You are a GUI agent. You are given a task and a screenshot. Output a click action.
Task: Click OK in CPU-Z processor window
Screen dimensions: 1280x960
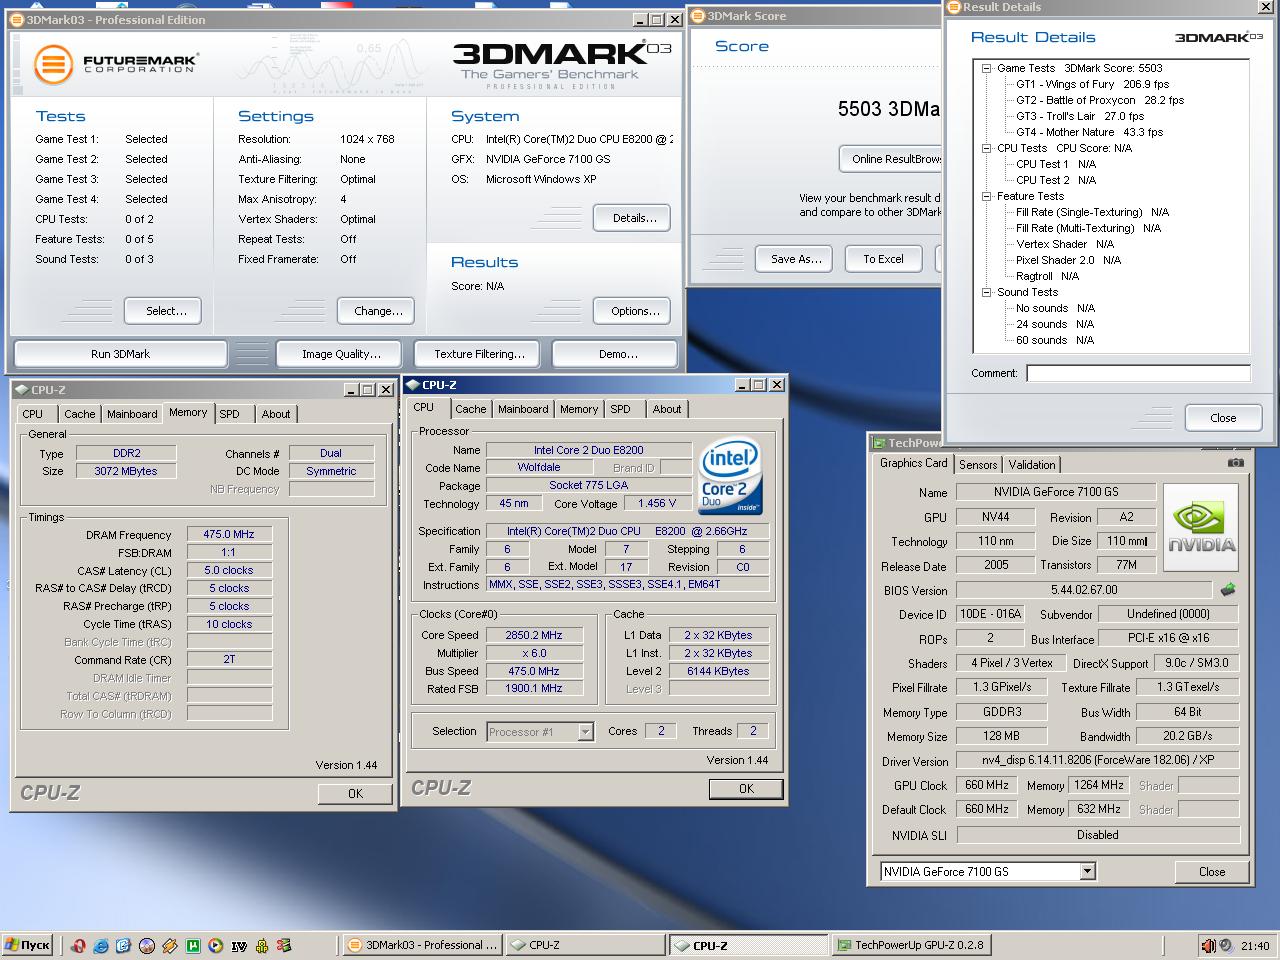click(x=746, y=788)
